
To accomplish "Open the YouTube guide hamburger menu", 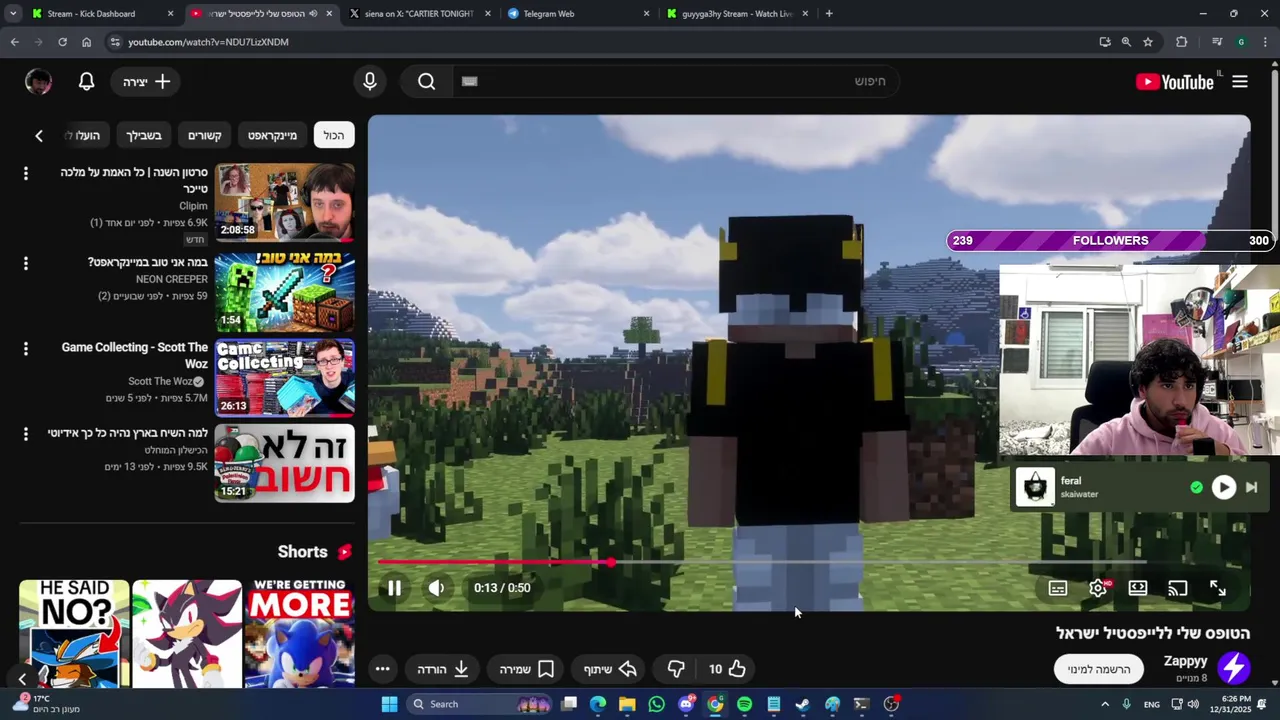I will pos(1240,82).
